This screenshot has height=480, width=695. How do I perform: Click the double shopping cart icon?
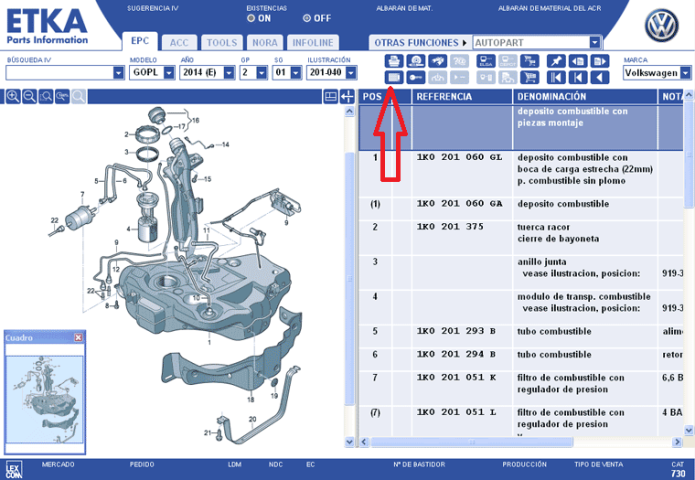pyautogui.click(x=529, y=61)
